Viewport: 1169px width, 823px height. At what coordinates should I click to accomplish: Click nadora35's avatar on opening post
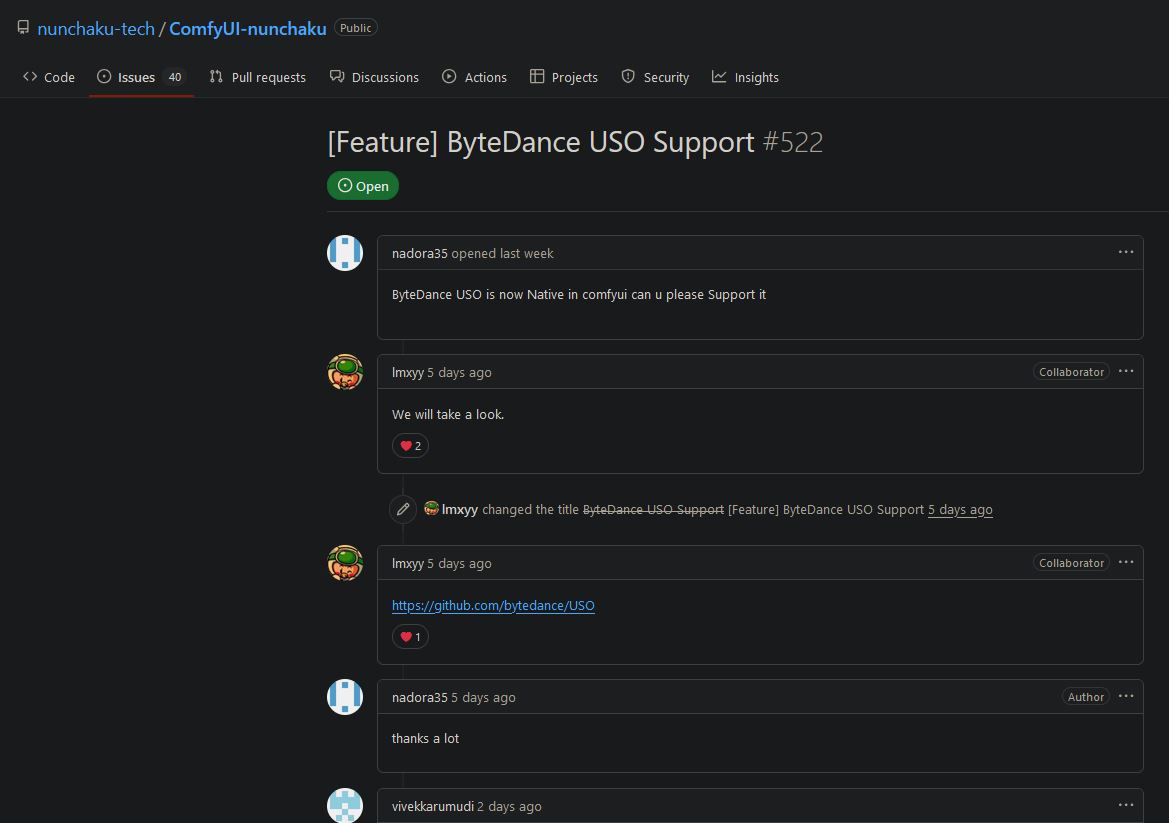pos(345,253)
